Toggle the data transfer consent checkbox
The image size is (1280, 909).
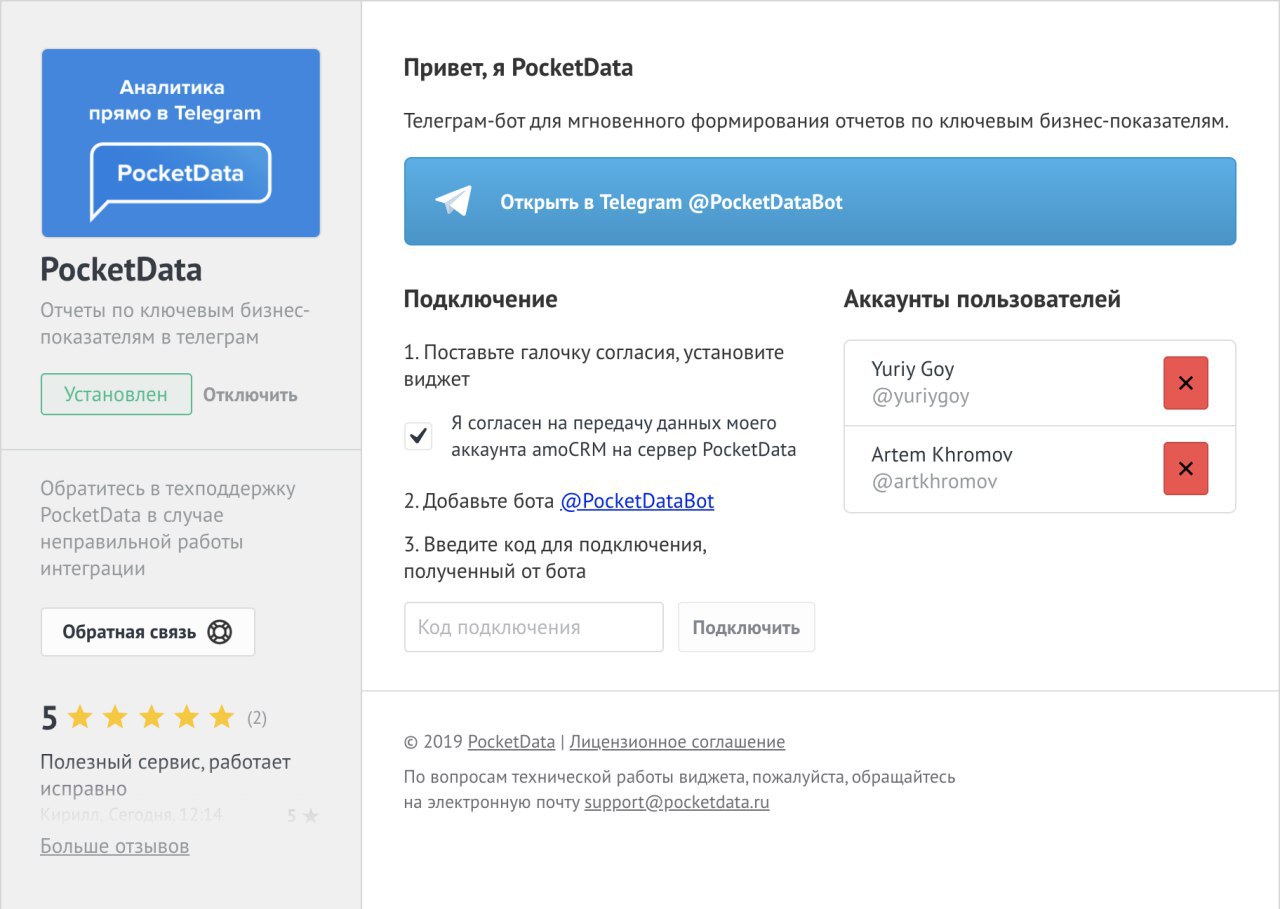click(418, 436)
